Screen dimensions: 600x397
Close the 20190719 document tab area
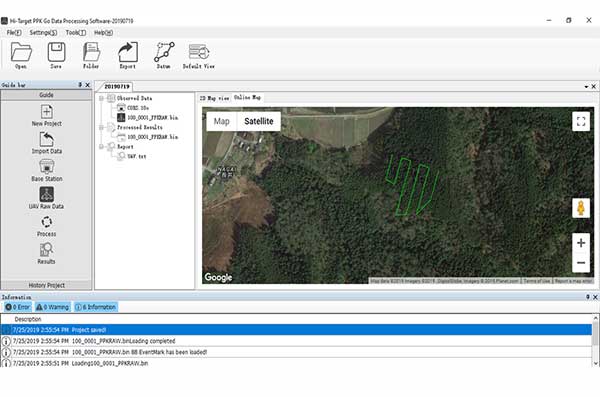tap(593, 87)
